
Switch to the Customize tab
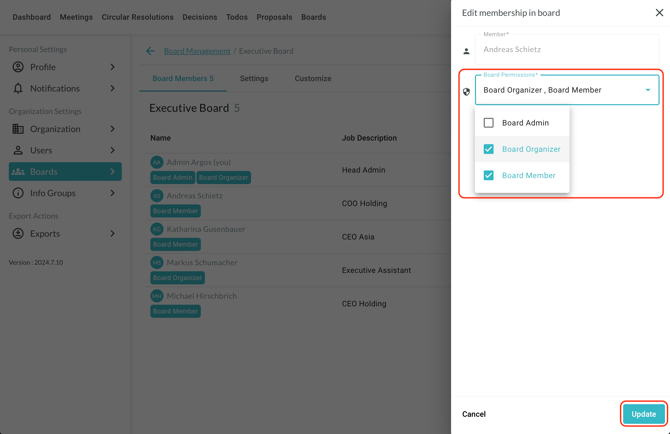tap(312, 78)
